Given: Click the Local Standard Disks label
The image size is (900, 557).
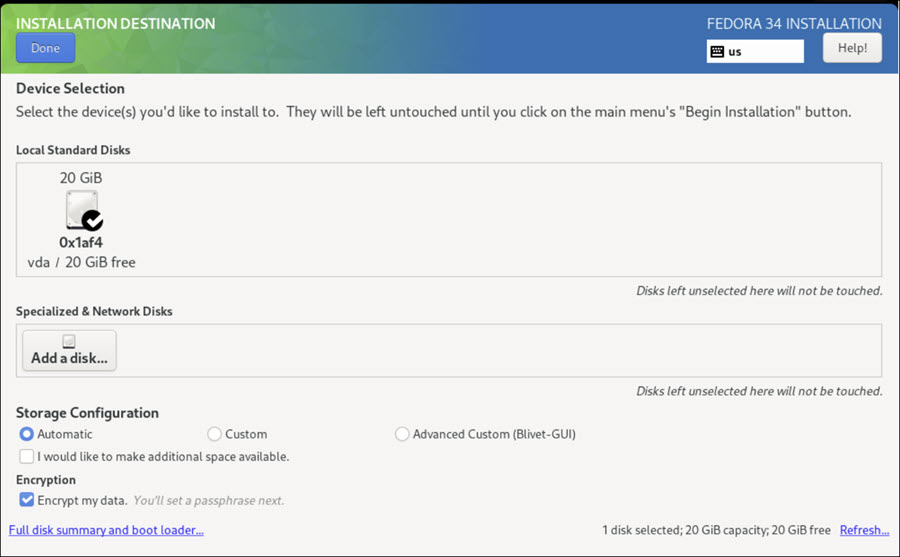Looking at the screenshot, I should [73, 150].
